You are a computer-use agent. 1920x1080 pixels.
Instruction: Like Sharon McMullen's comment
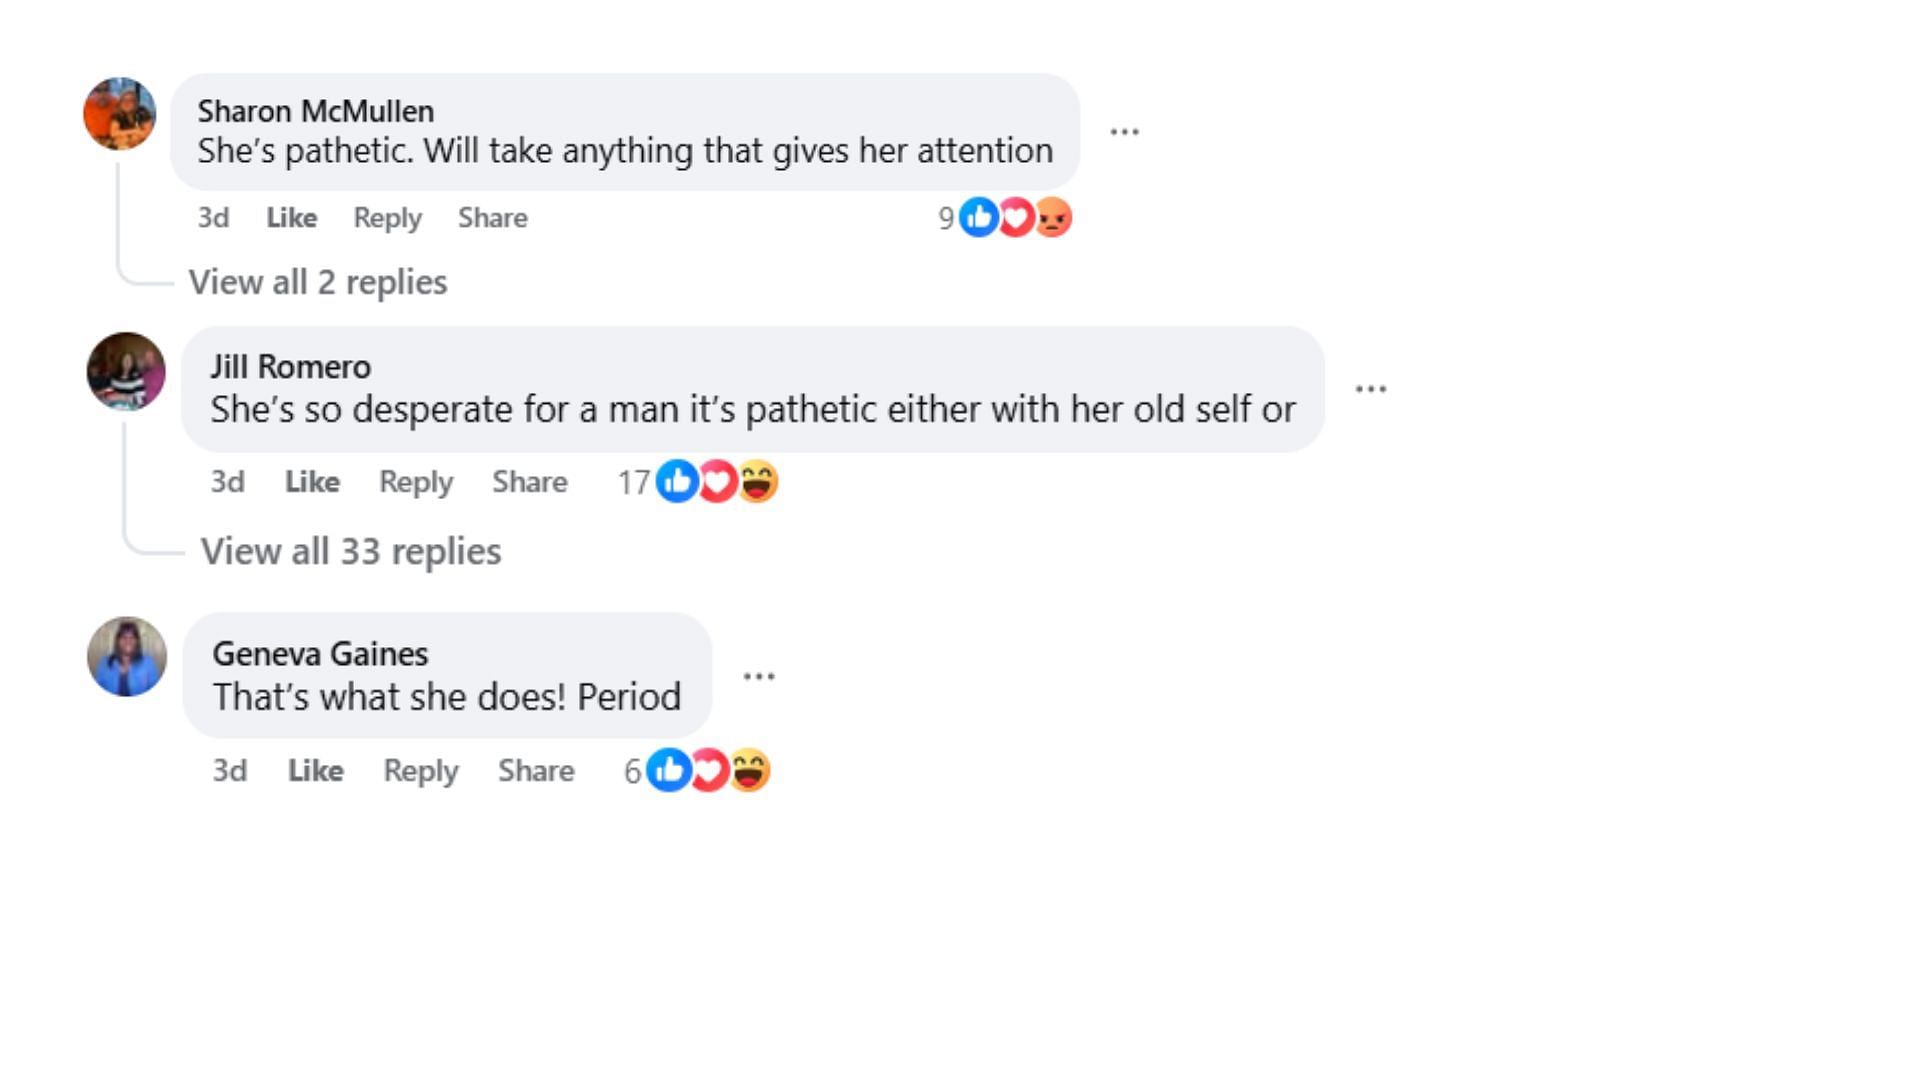click(x=291, y=218)
